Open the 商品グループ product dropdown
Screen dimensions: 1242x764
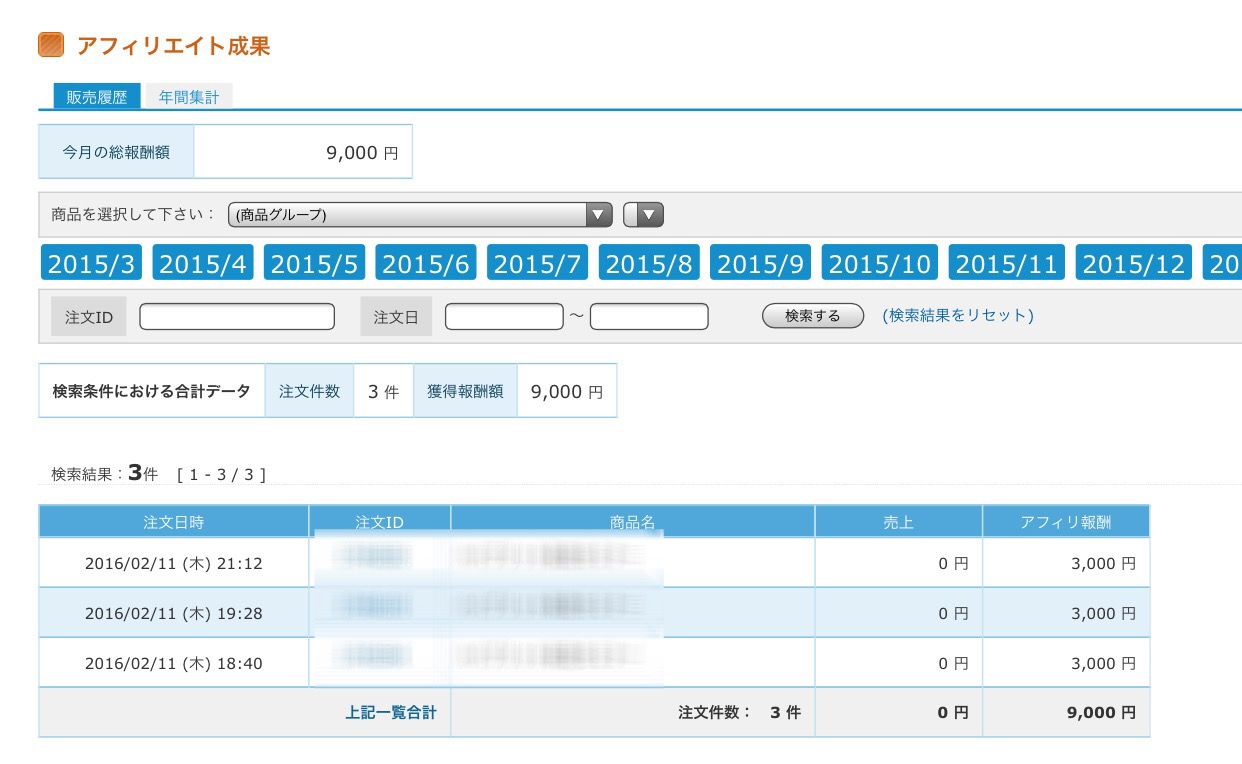[420, 215]
